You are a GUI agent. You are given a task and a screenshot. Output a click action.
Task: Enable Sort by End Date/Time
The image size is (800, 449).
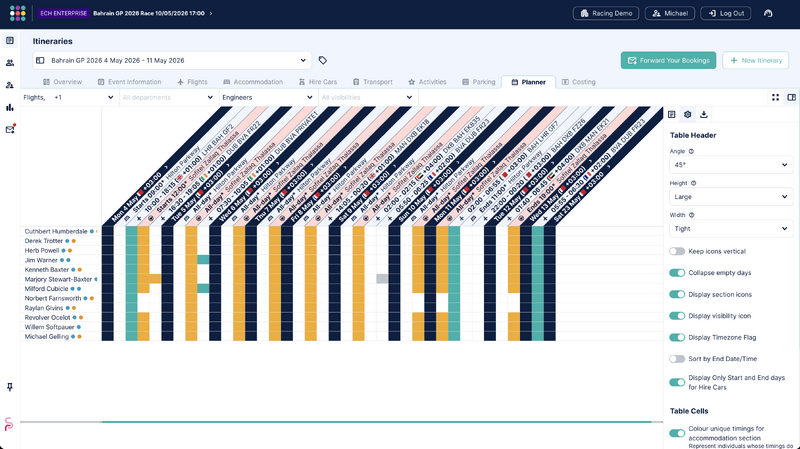coord(677,359)
